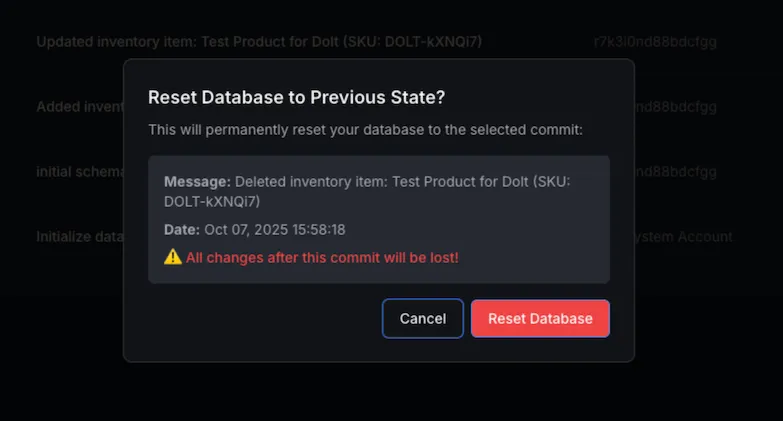Select the 'Added invent' commit row behind dialog
This screenshot has width=783, height=421.
(x=78, y=106)
